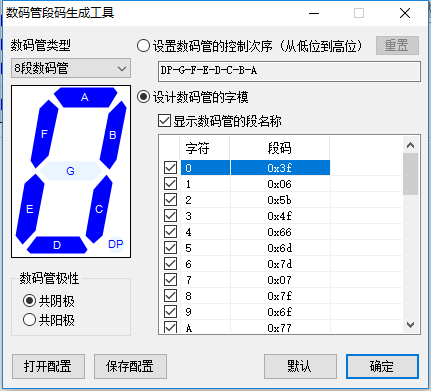
Task: Toggle middle segment G on the display
Action: 71,171
